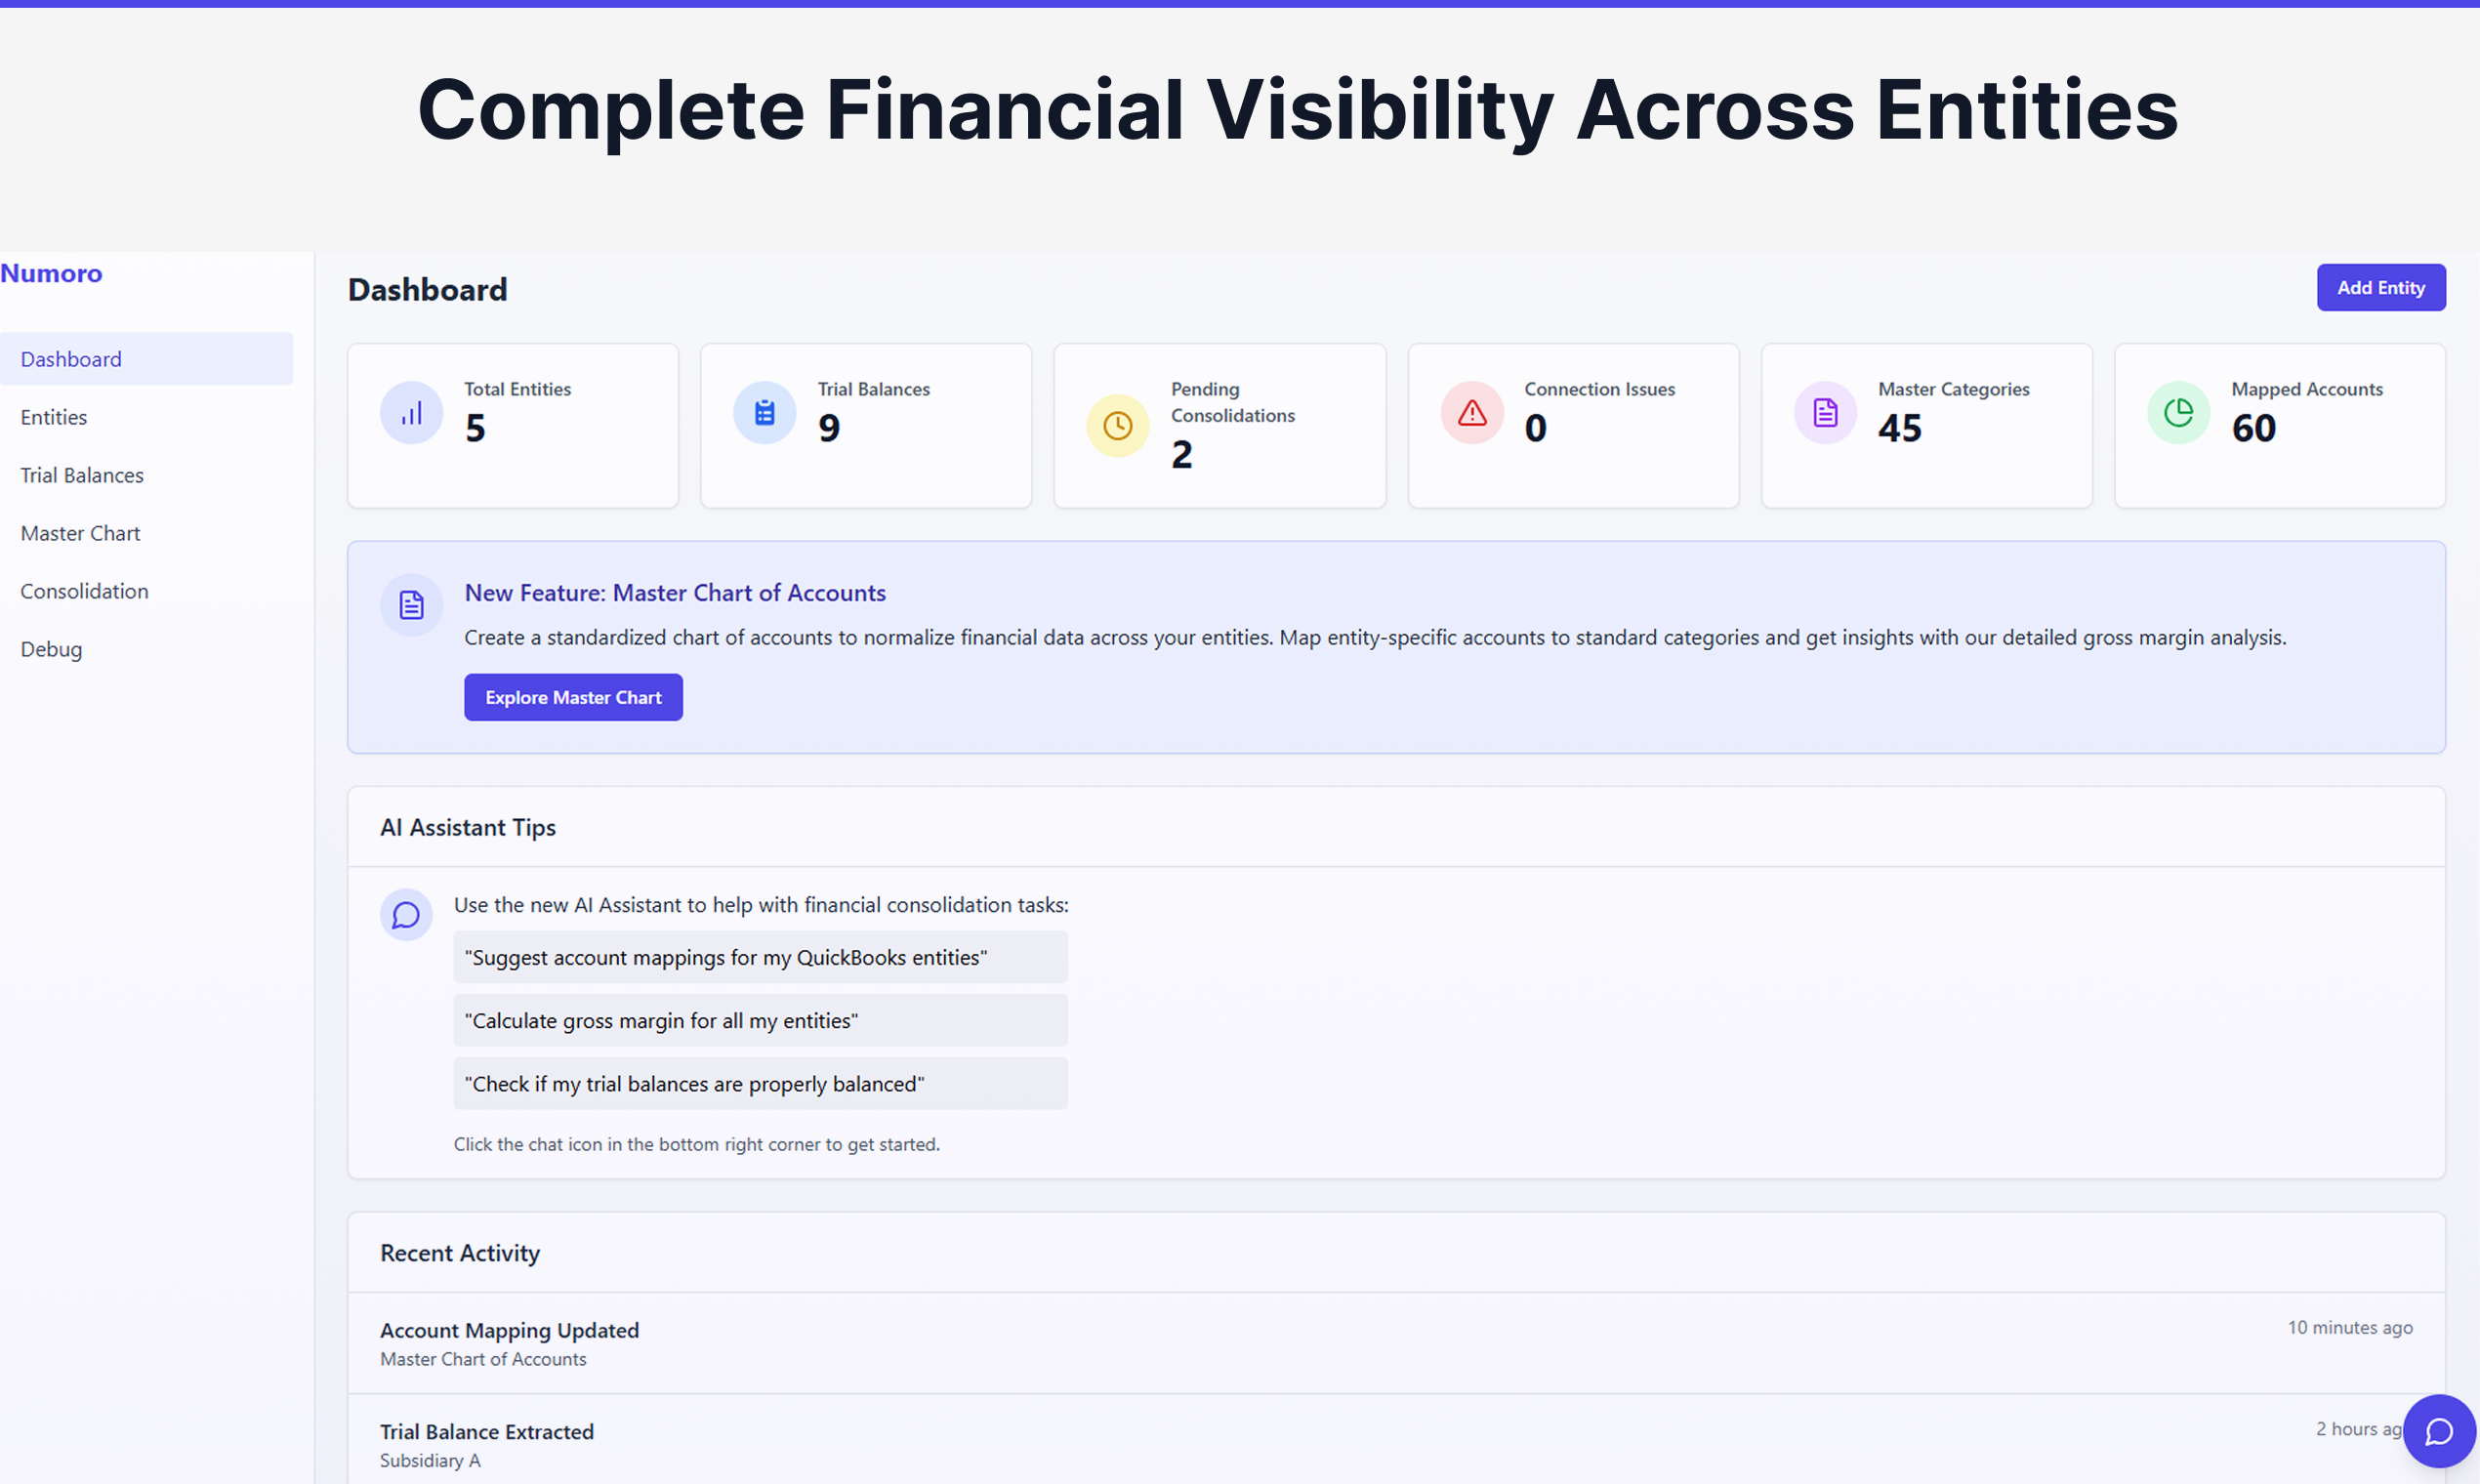Click the Add Entity button
2480x1484 pixels.
pos(2381,287)
